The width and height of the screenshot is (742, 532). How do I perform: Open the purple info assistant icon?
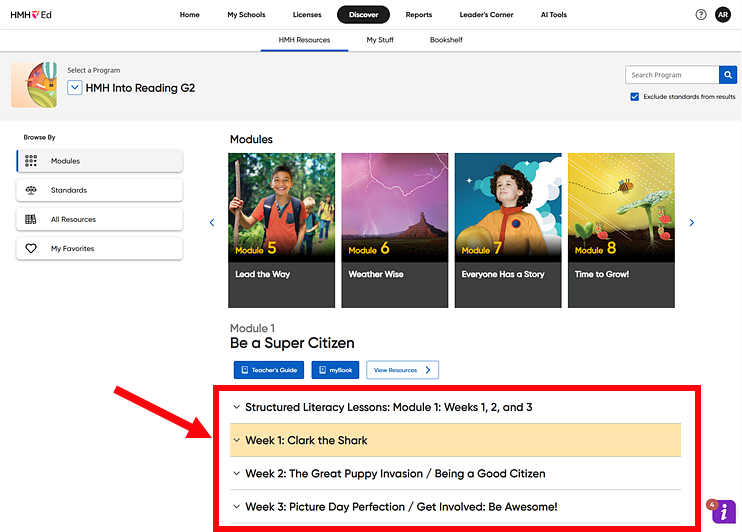pos(724,512)
